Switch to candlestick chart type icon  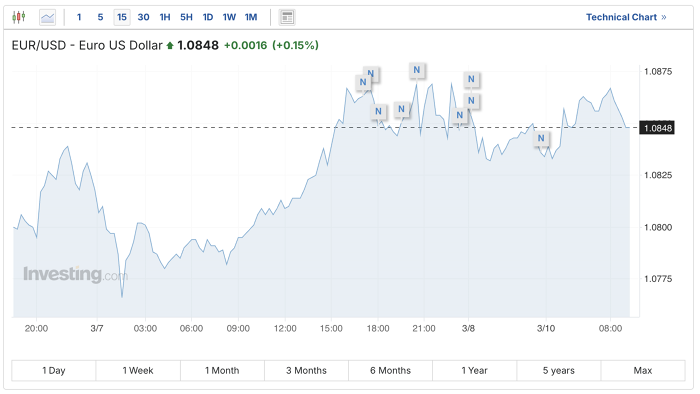[19, 17]
